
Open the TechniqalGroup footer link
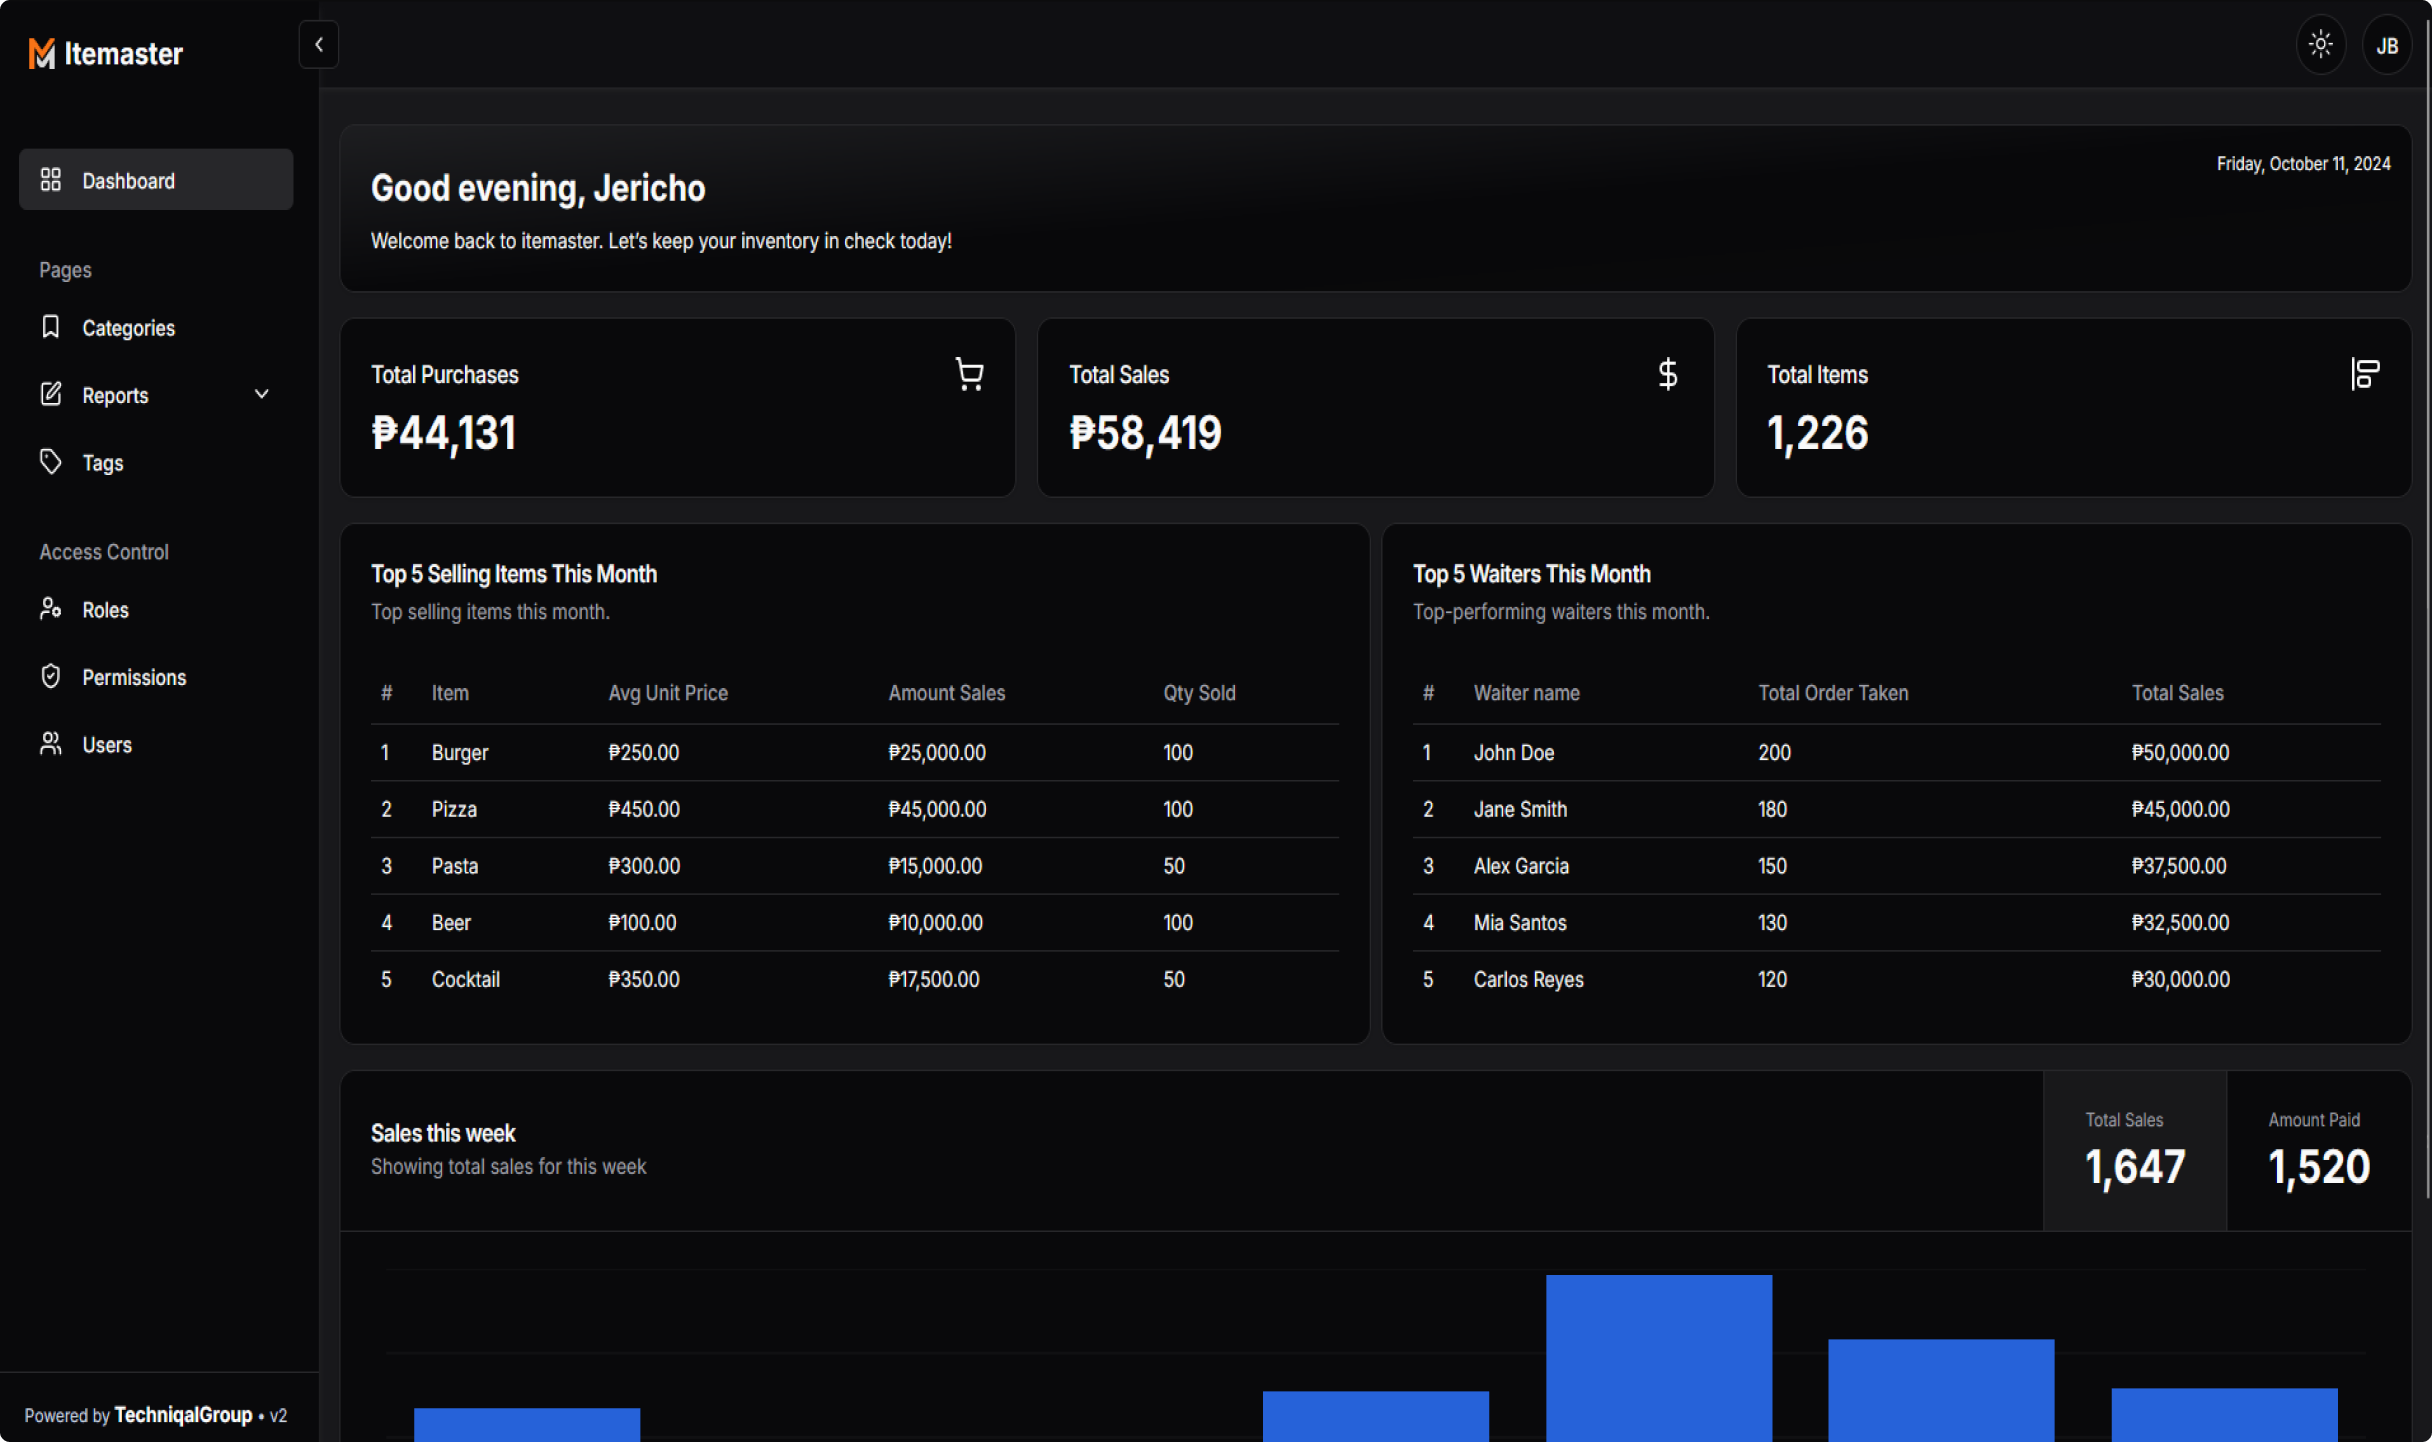click(x=183, y=1415)
